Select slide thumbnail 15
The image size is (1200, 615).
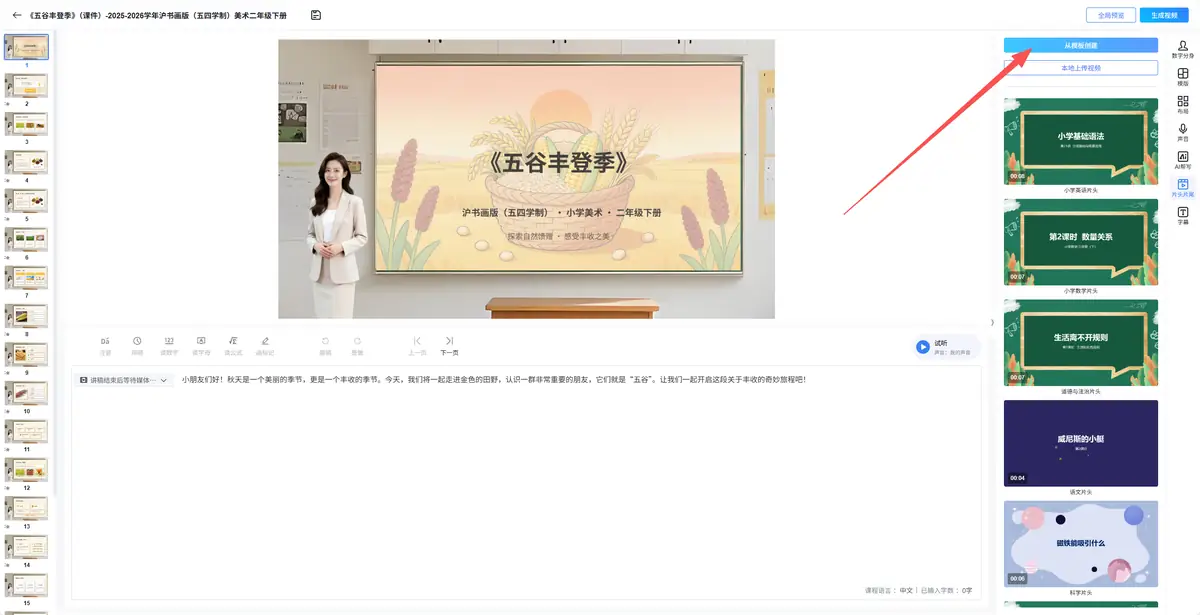pos(26,585)
